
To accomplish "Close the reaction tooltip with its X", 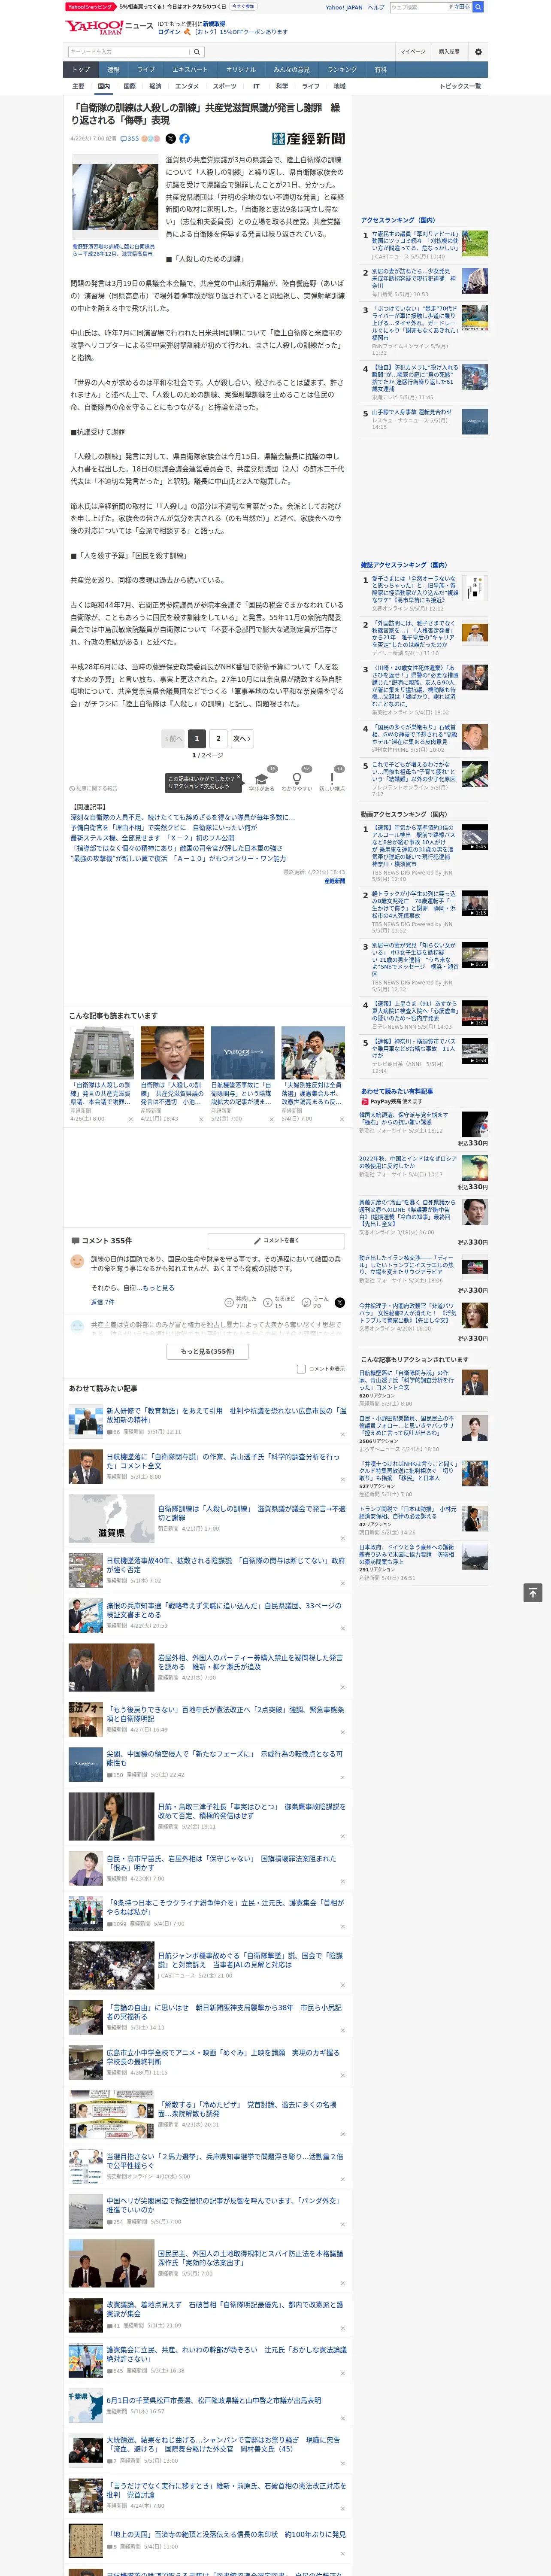I will pos(238,778).
